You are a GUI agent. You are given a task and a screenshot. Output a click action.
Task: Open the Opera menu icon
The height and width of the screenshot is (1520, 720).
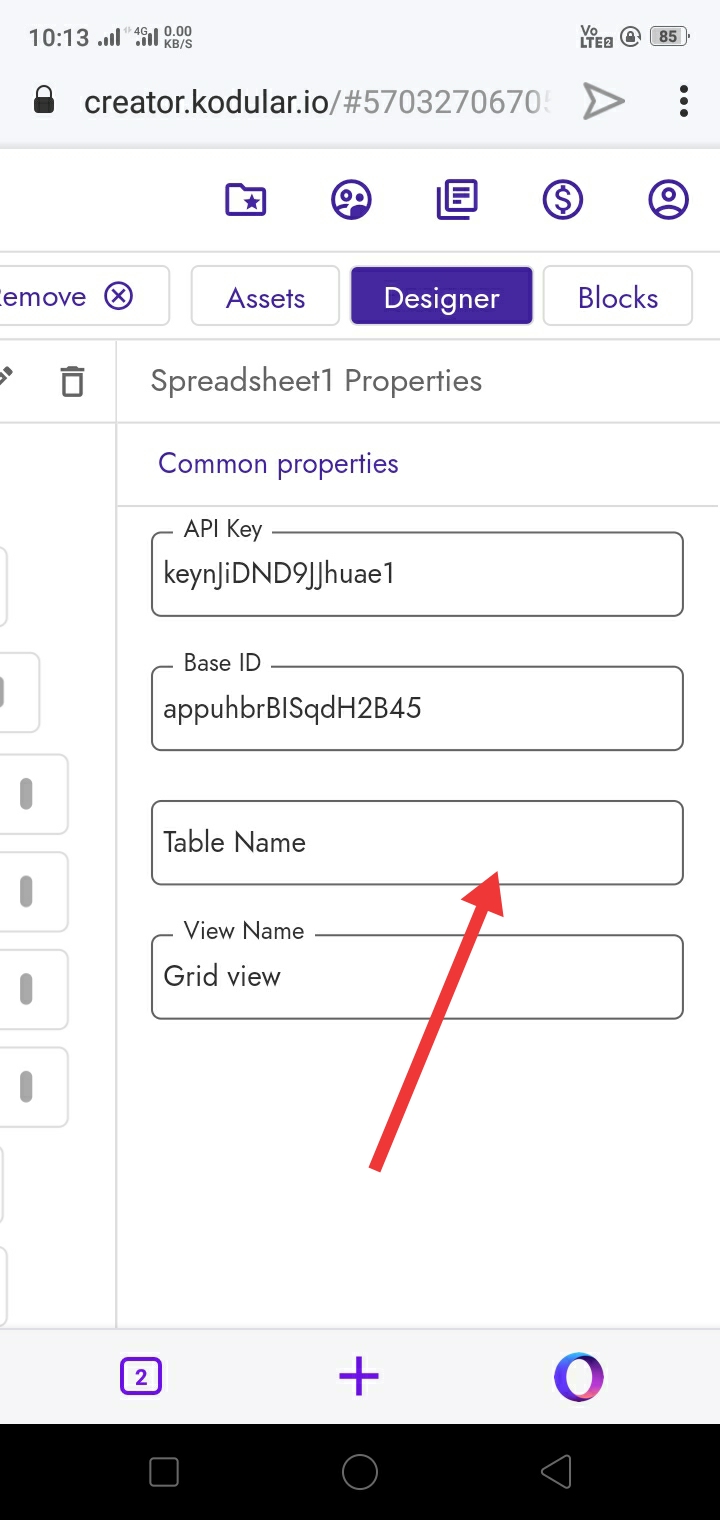579,1377
